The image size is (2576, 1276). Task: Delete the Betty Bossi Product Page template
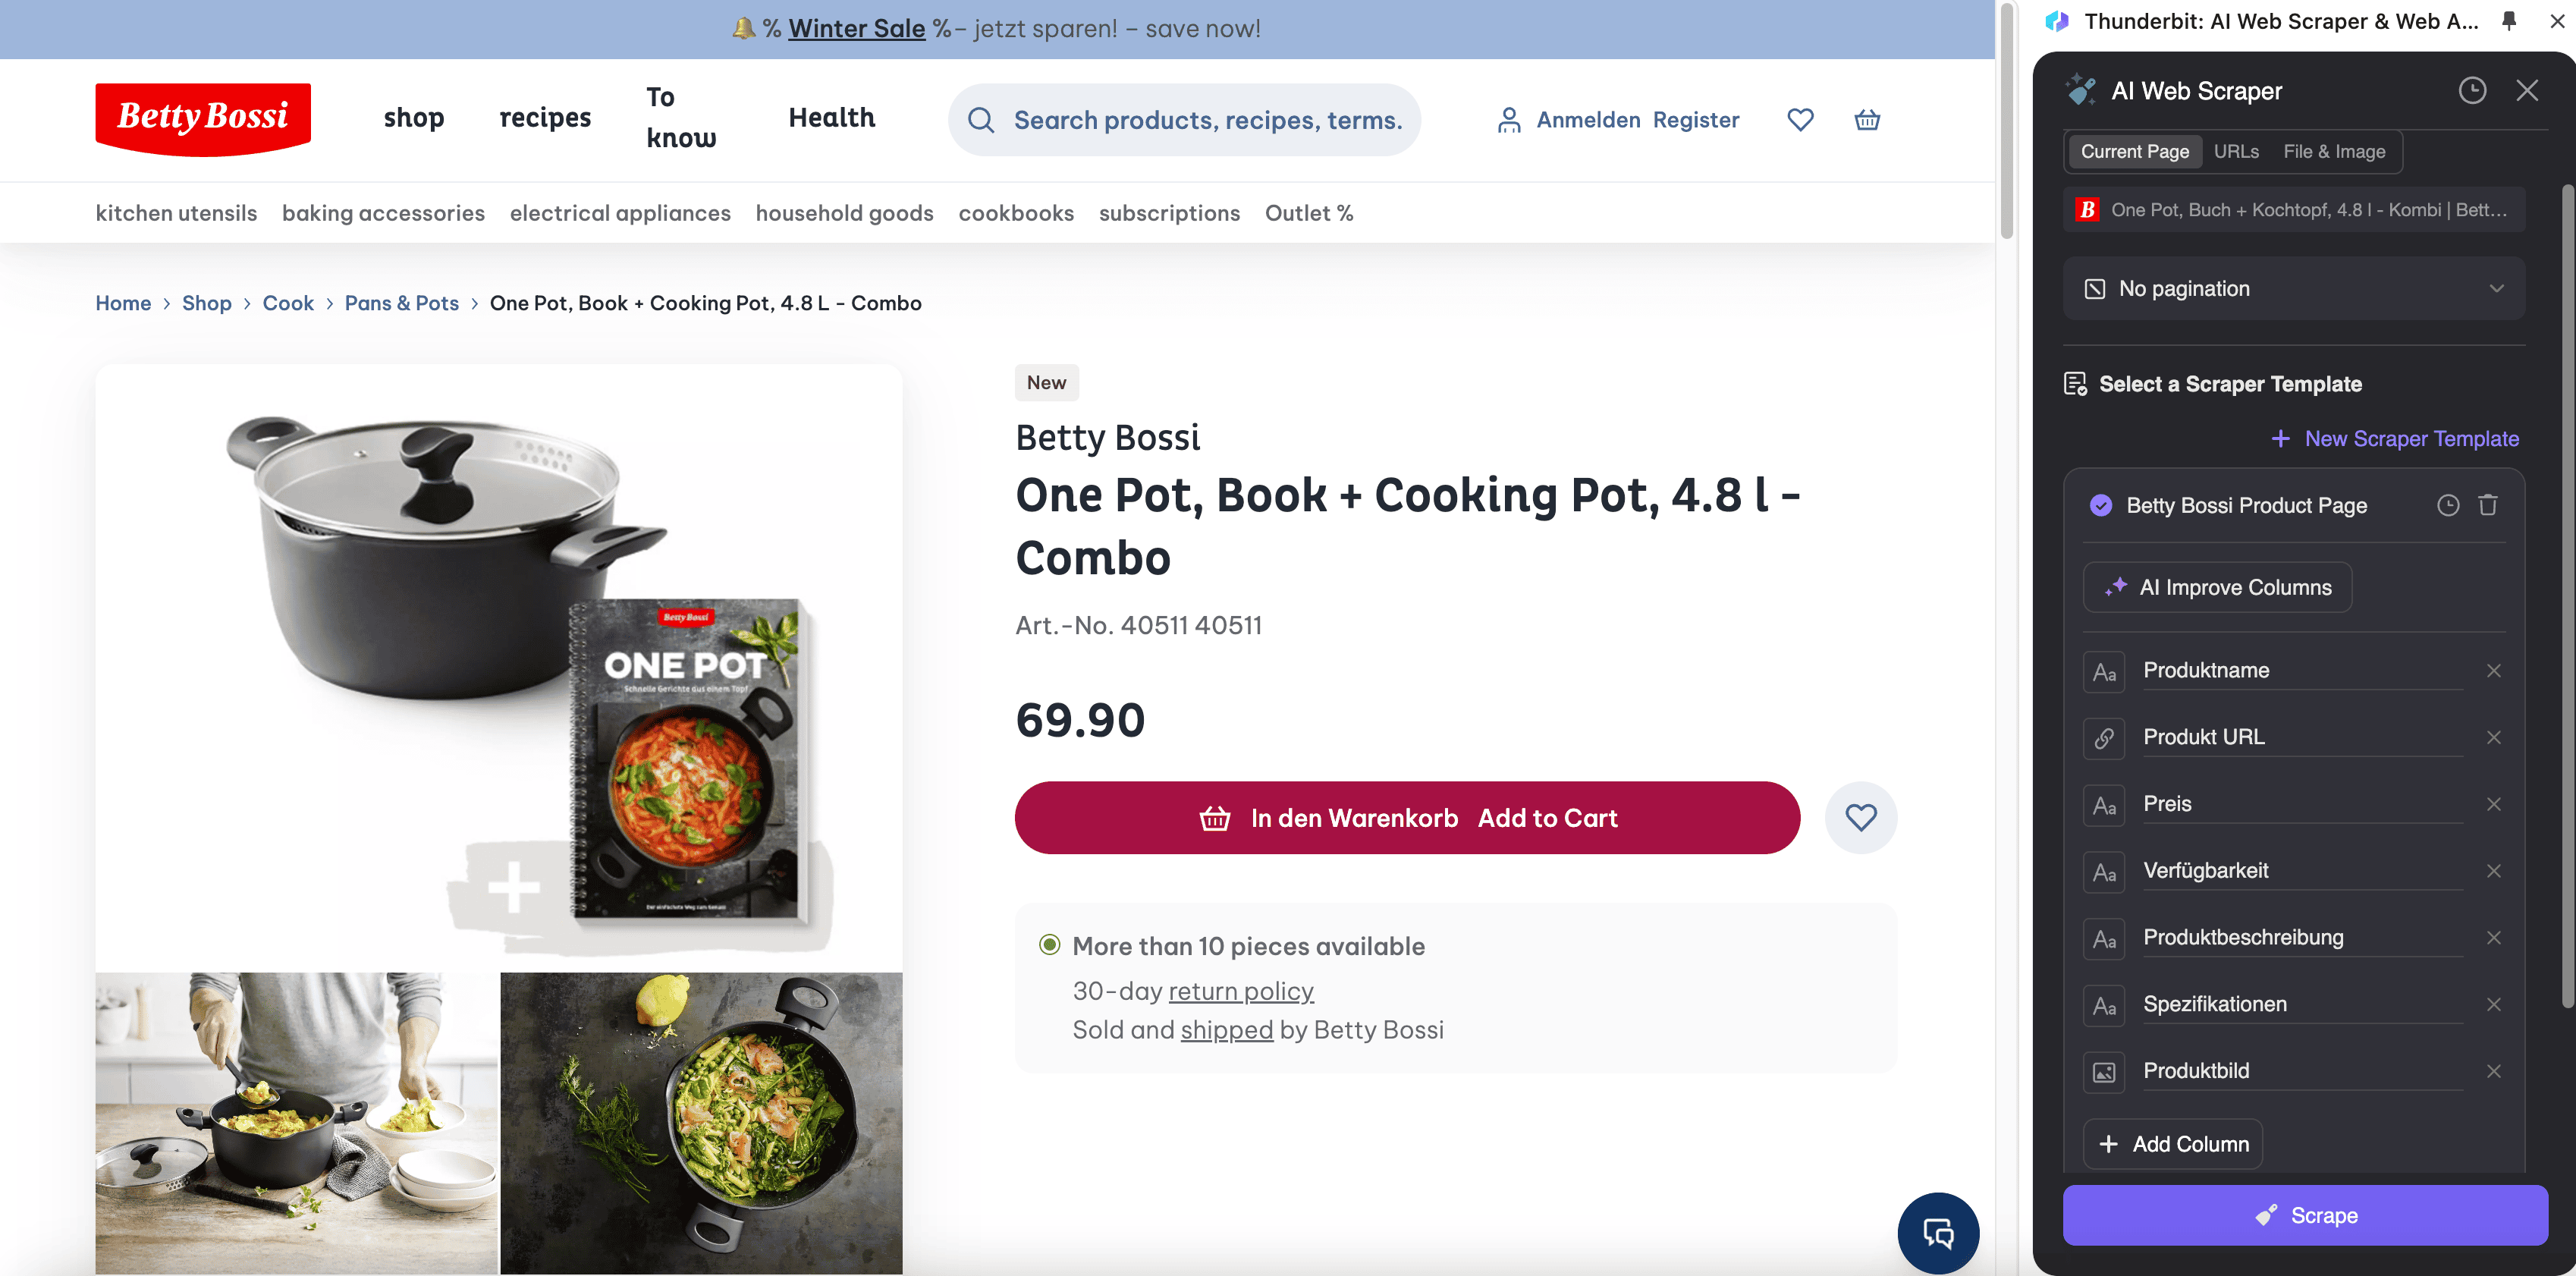(x=2487, y=505)
